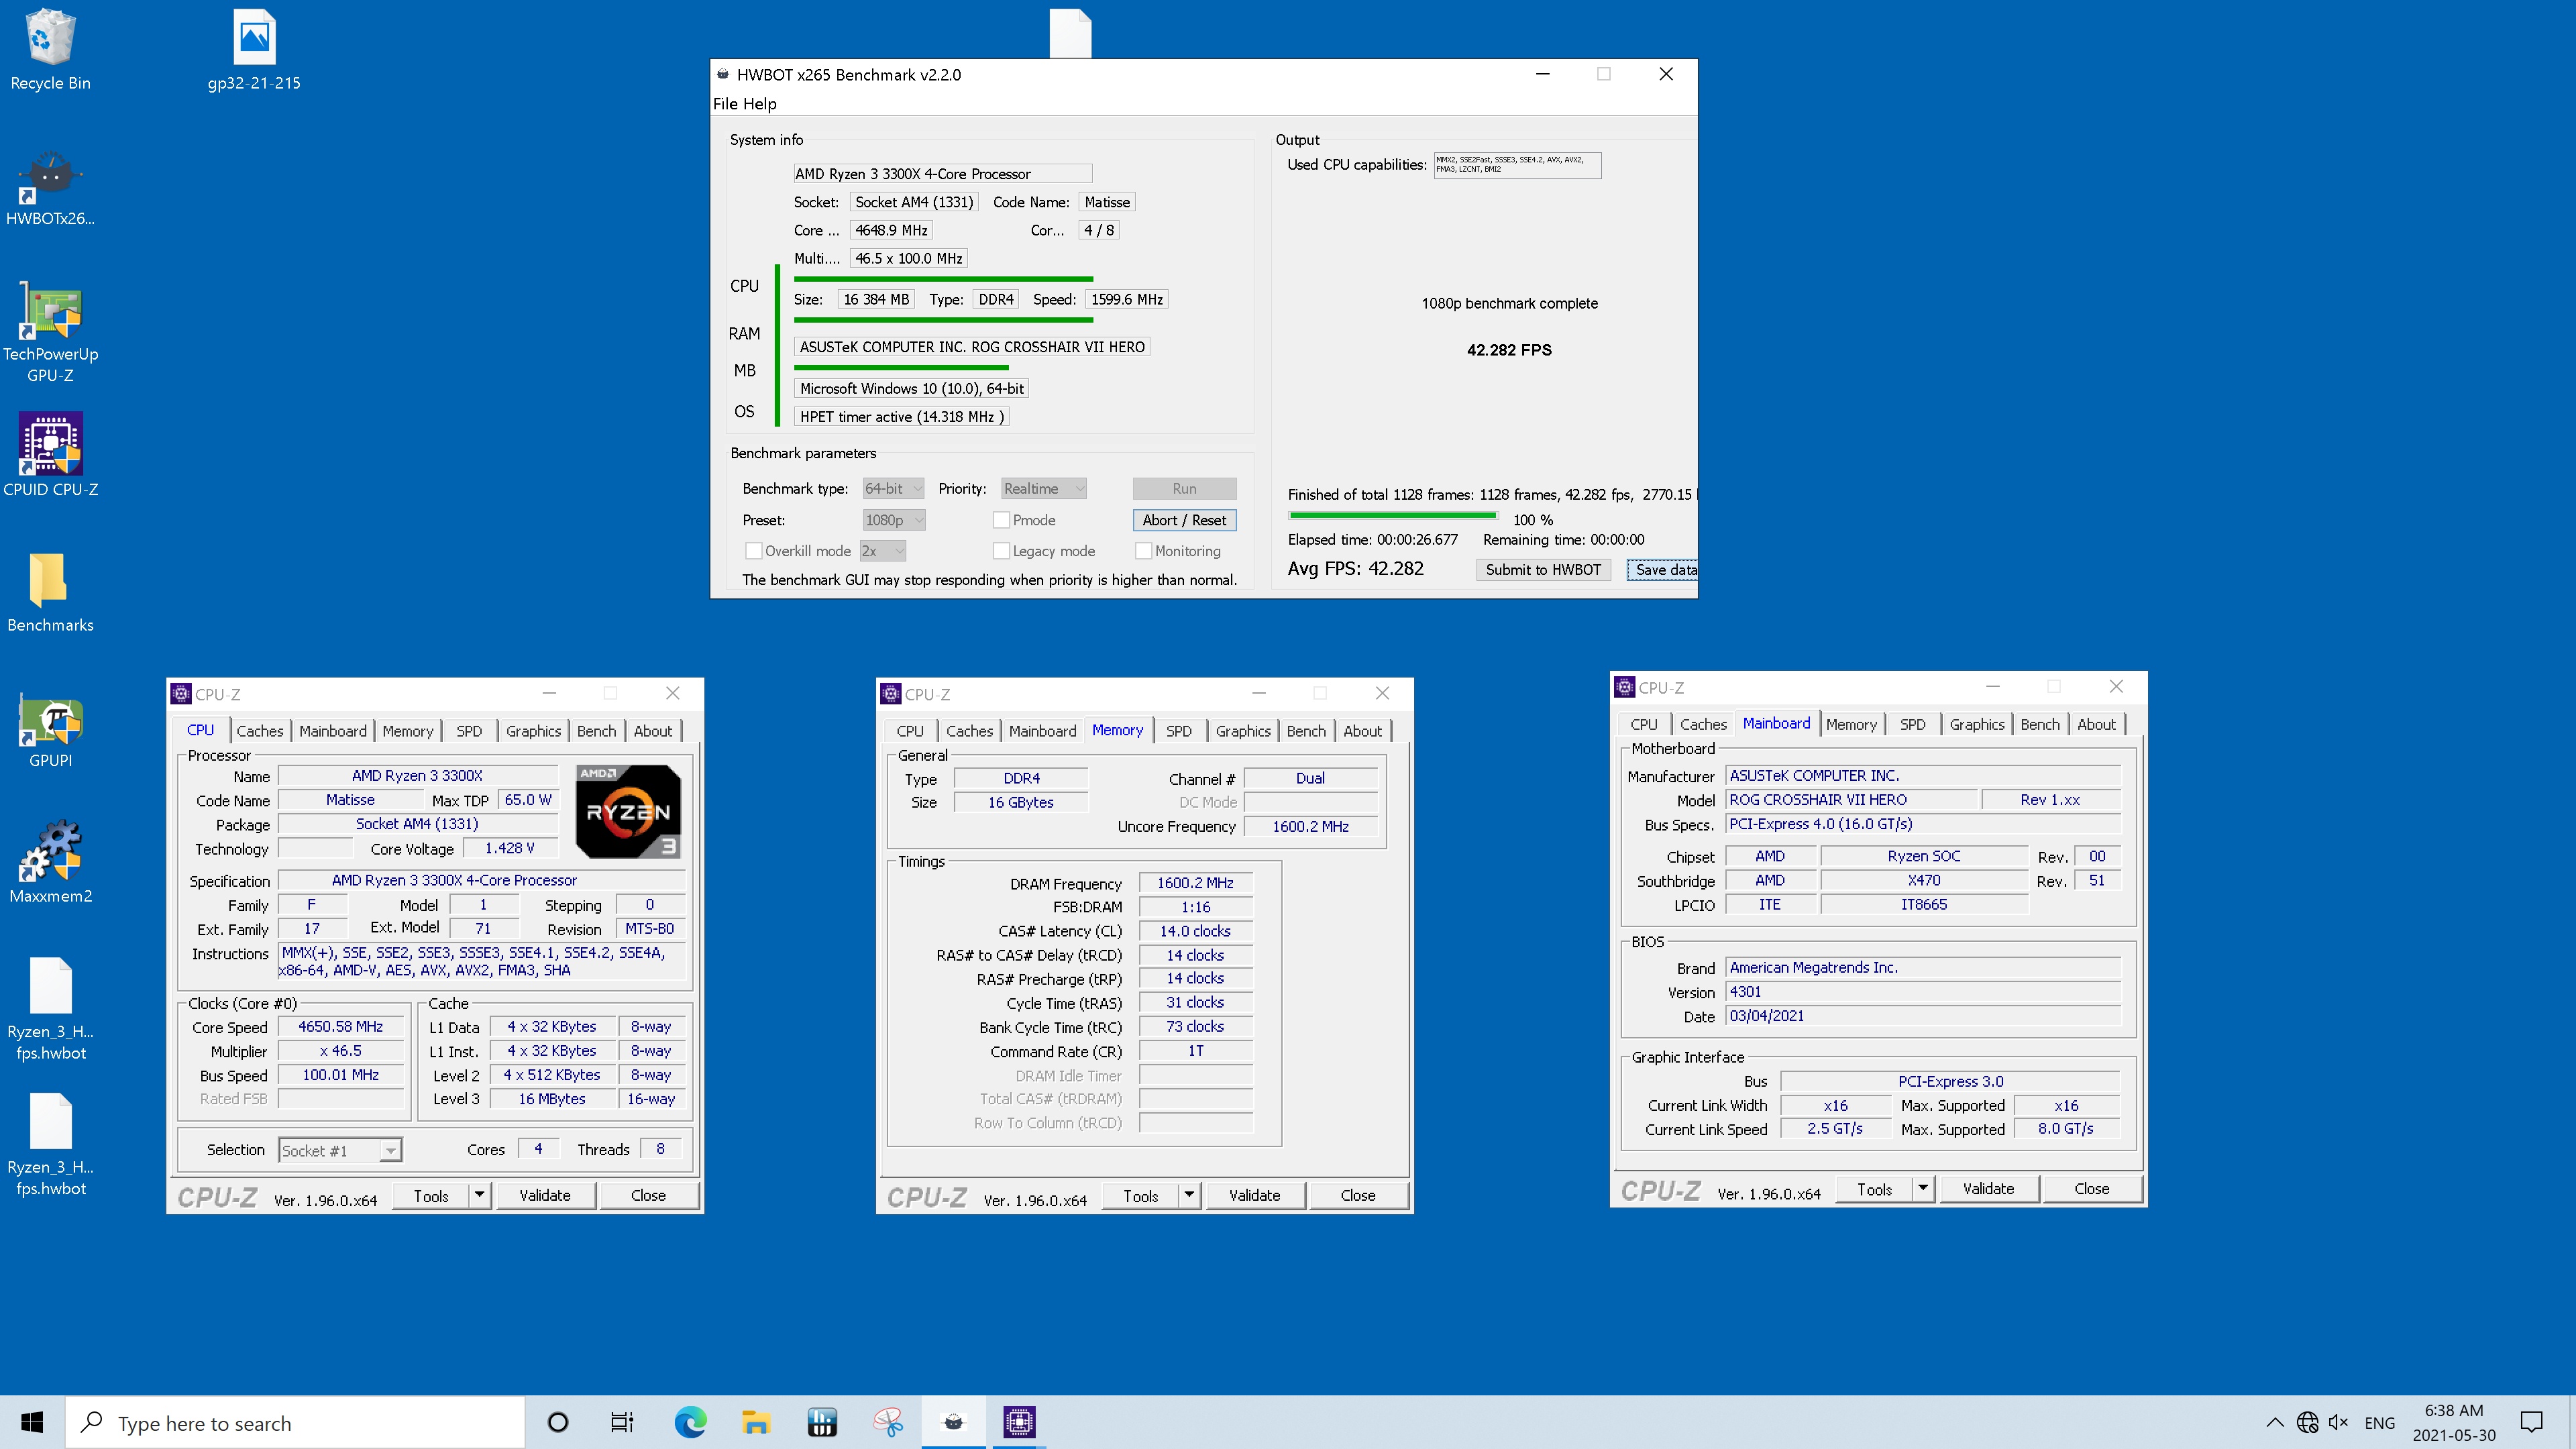Select the TechPowerUp GPU-Z desktop icon
Image resolution: width=2576 pixels, height=1449 pixels.
tap(50, 332)
